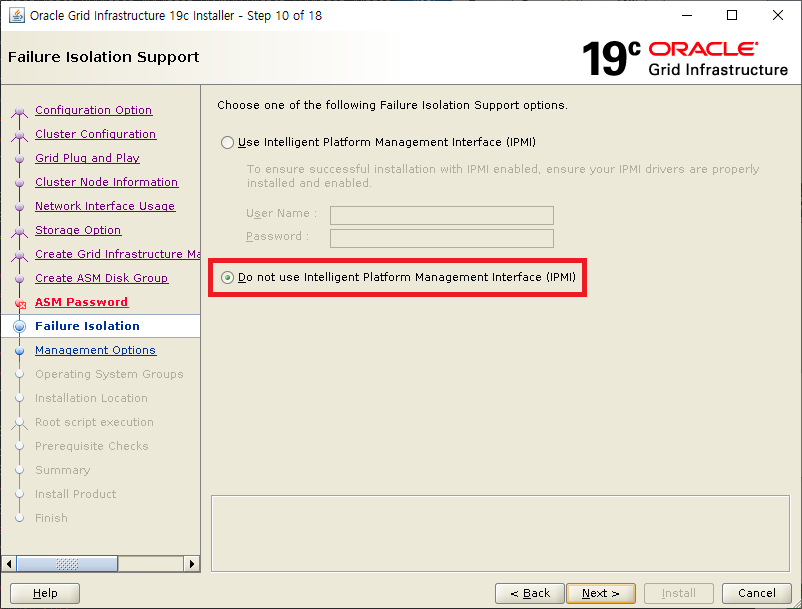
Task: Click the Operating System Groups step text
Action: [x=109, y=374]
